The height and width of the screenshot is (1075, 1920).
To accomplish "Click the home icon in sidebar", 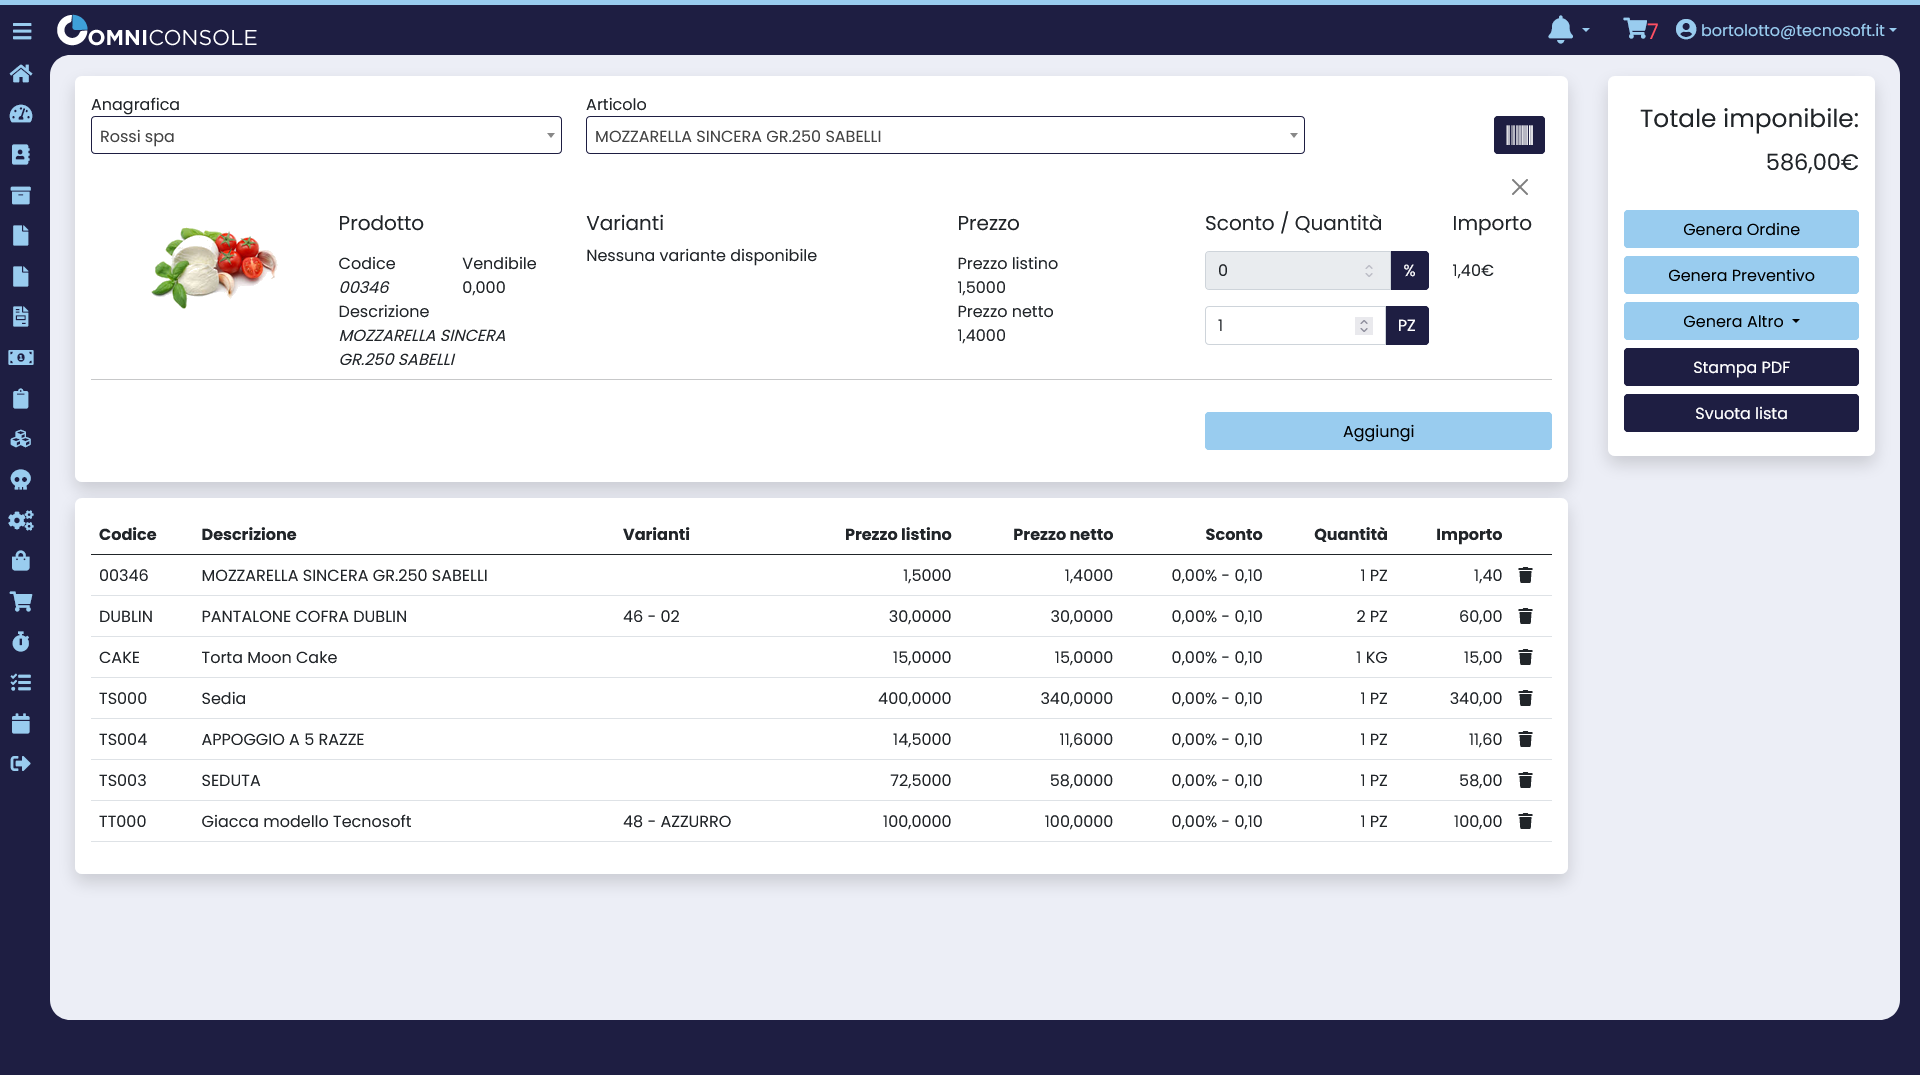I will (x=21, y=73).
